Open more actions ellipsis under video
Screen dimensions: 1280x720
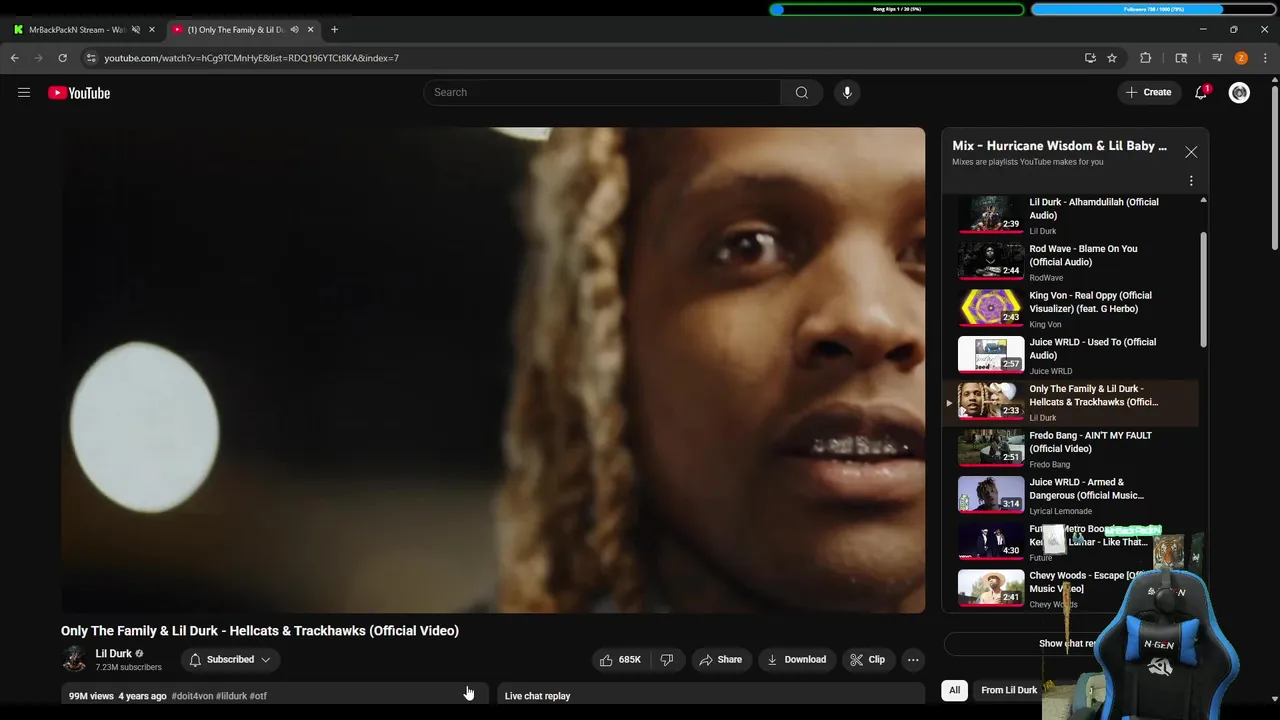pyautogui.click(x=912, y=659)
